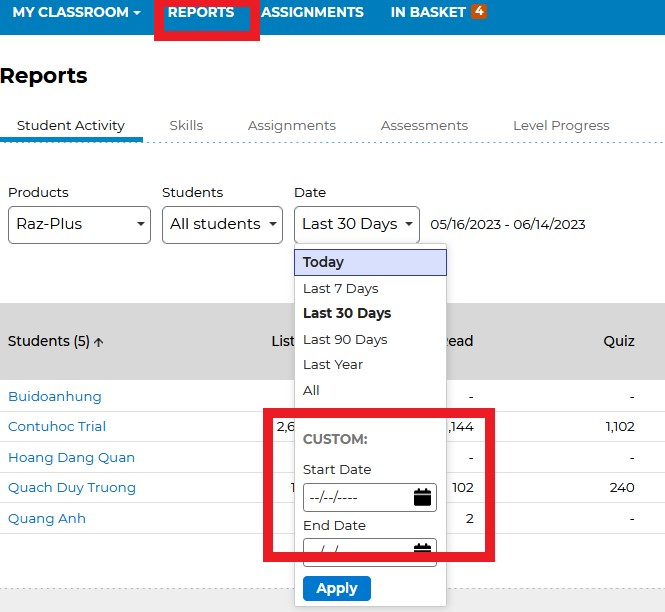
Task: Switch to the Skills tab
Action: (186, 126)
